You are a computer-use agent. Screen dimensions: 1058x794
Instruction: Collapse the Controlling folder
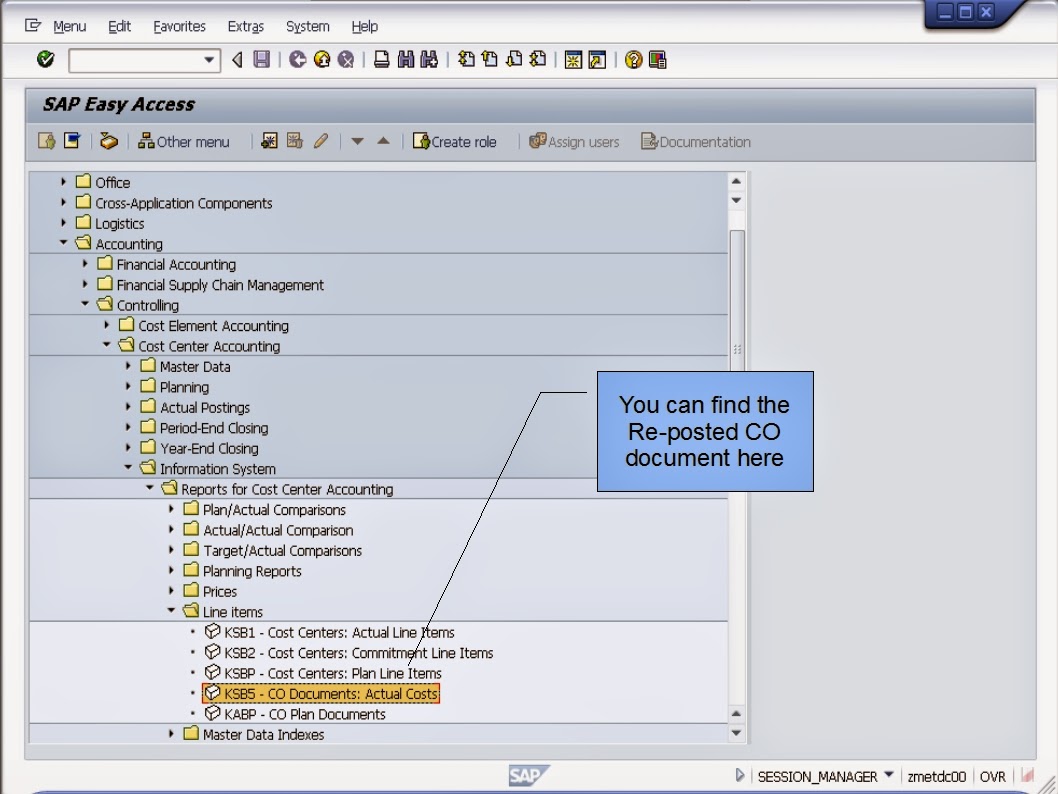tap(85, 304)
